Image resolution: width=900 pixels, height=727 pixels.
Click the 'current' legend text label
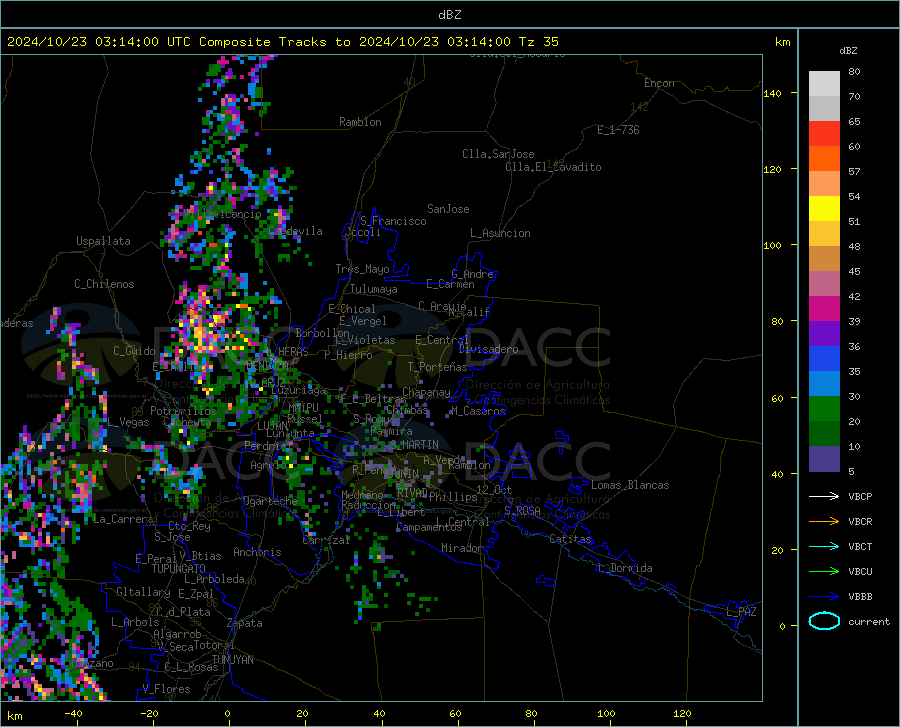click(869, 621)
